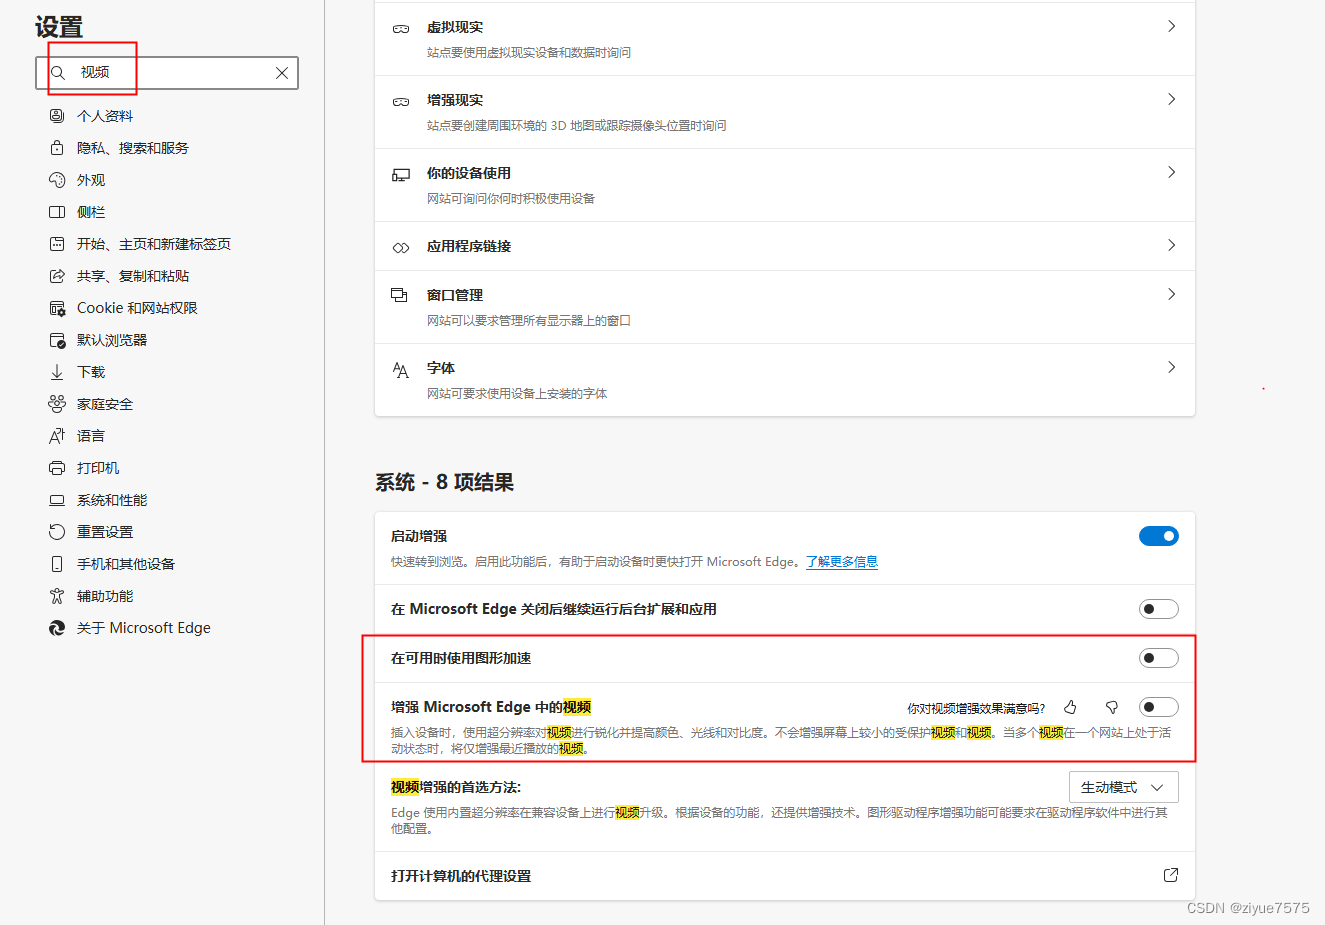1325x925 pixels.
Task: Click the accessibility icon beside 辅助功能
Action: point(57,596)
